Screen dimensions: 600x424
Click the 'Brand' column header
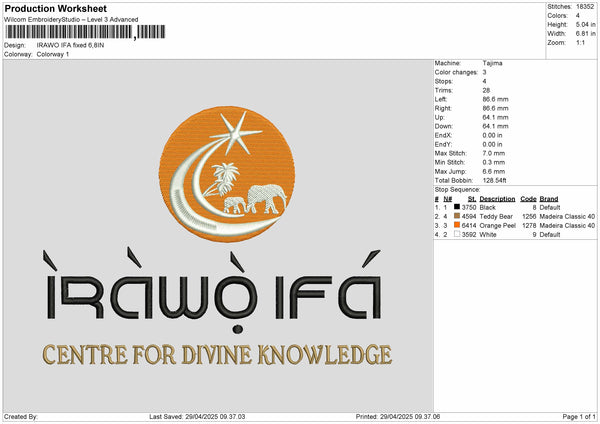[x=549, y=199]
